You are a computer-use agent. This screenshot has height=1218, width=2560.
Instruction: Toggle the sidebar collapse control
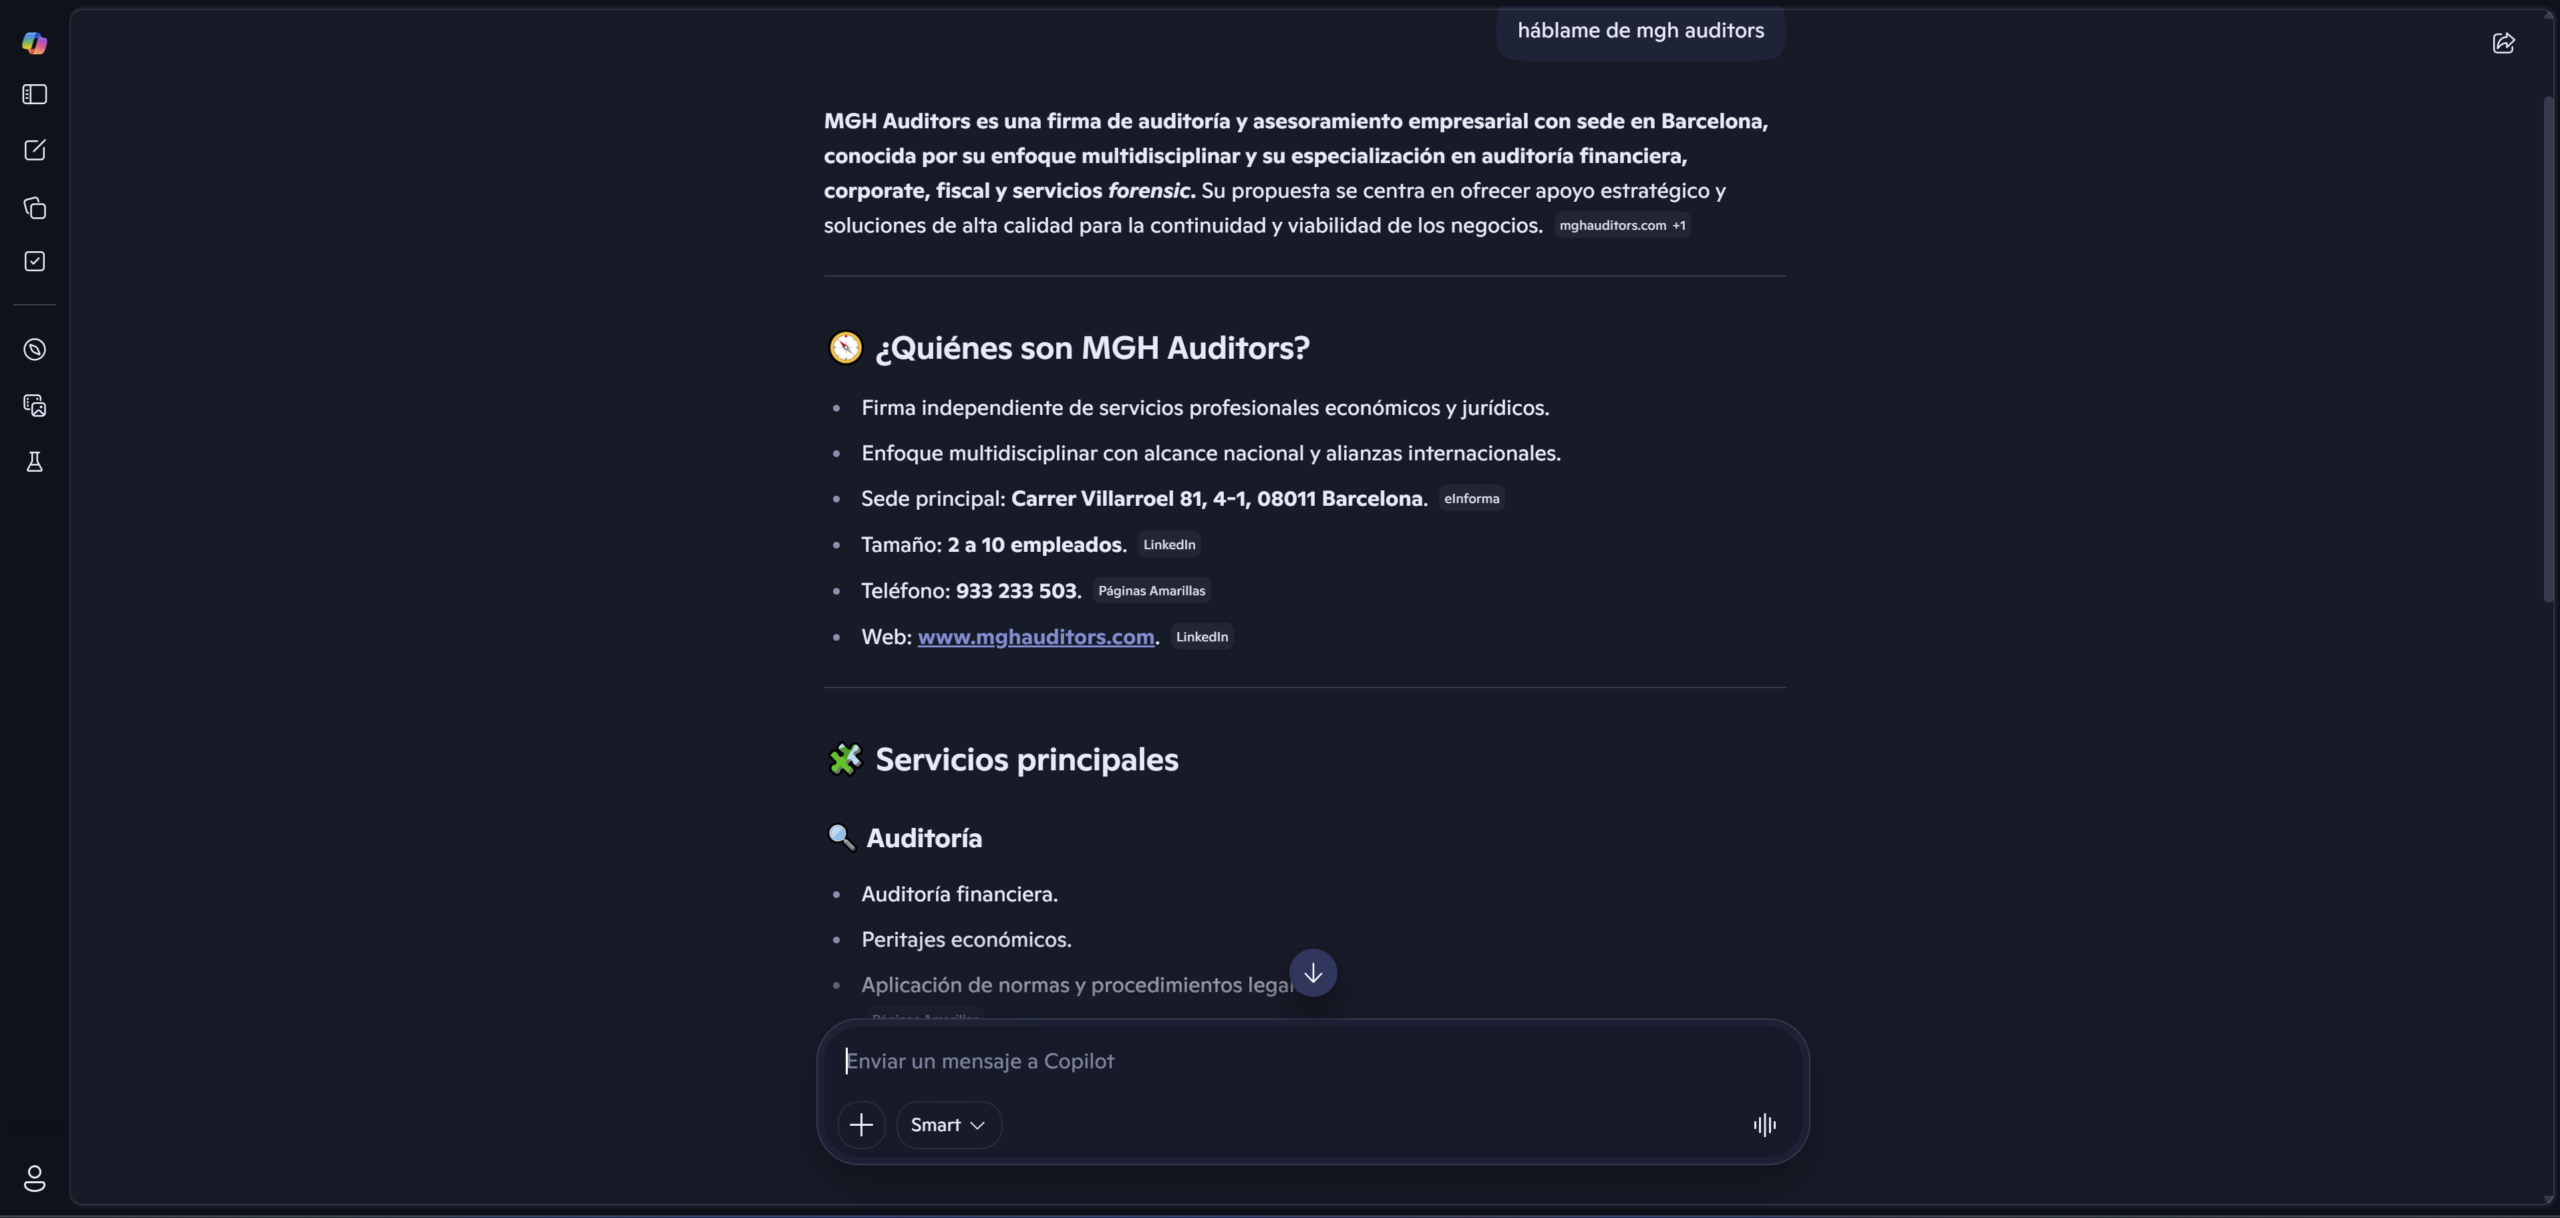(x=35, y=94)
